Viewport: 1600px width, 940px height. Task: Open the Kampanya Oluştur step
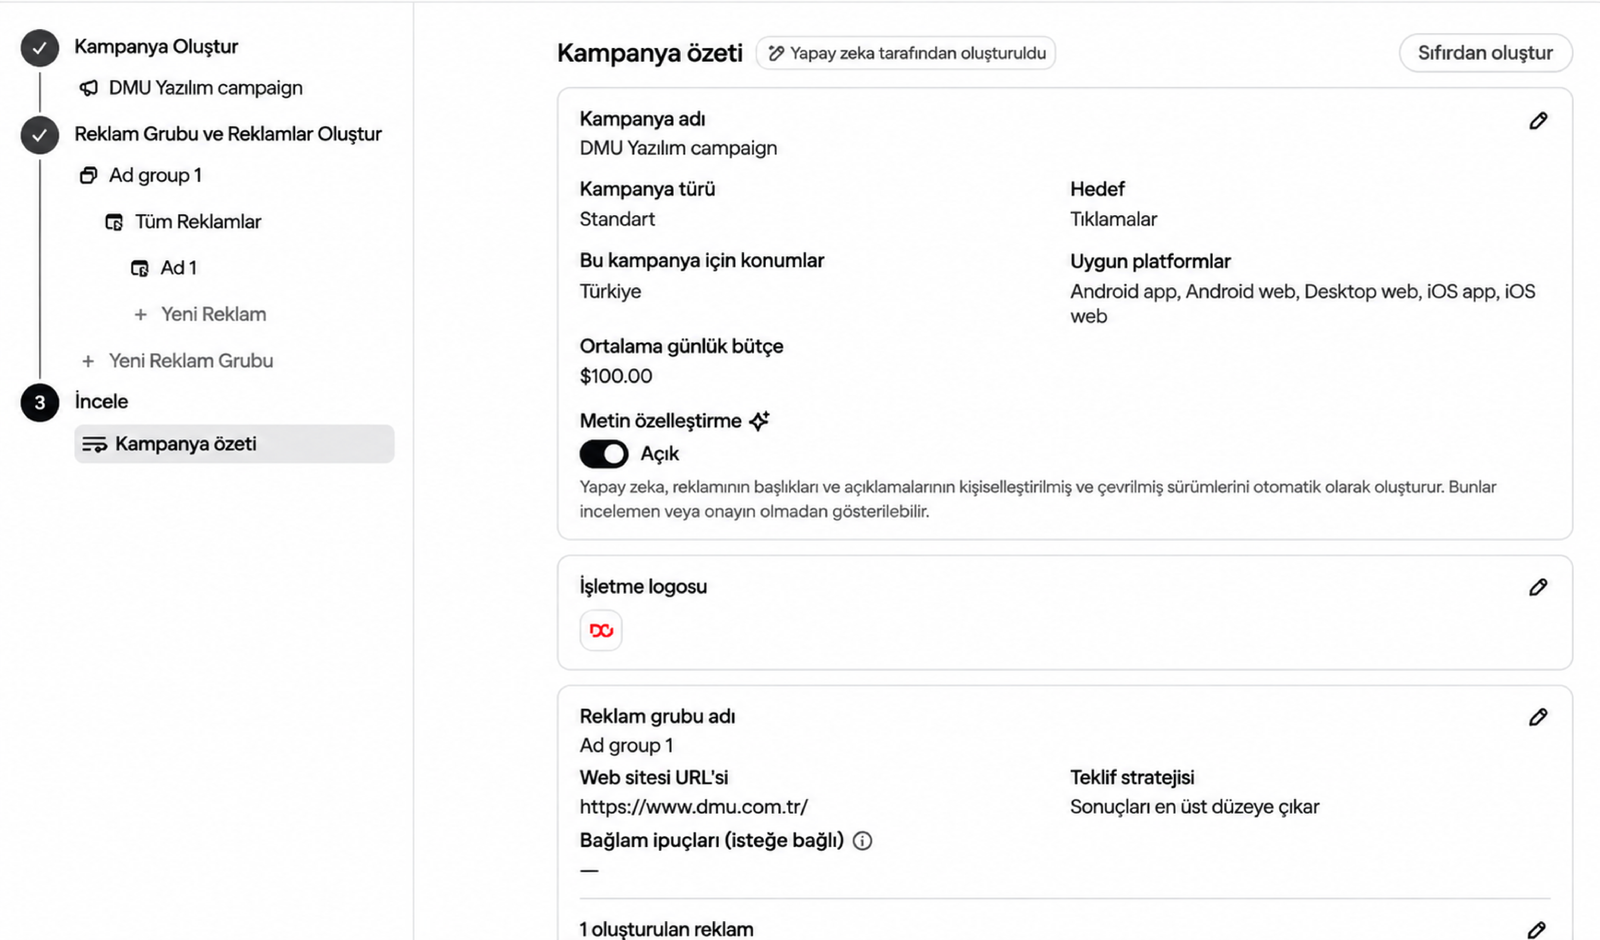[x=156, y=47]
